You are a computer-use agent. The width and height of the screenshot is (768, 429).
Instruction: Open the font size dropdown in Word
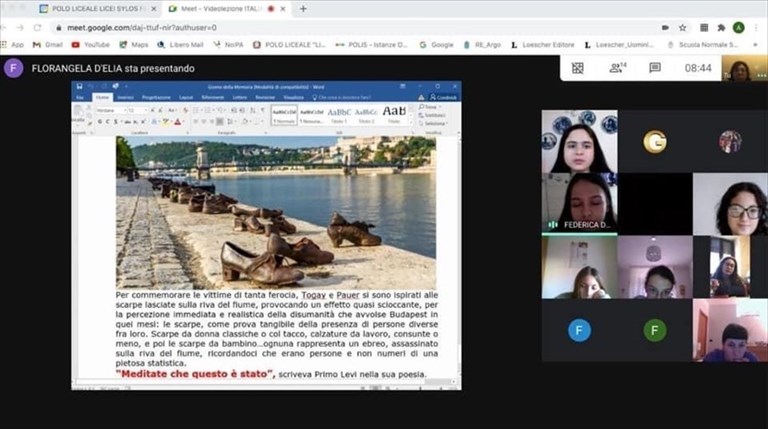(x=146, y=111)
